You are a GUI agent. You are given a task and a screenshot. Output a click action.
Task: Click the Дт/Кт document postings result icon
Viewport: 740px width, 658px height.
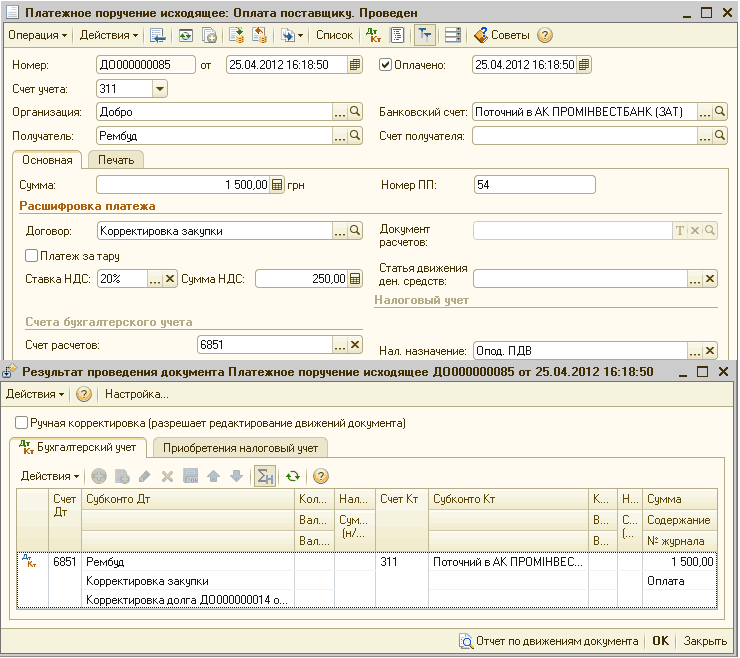pos(373,35)
